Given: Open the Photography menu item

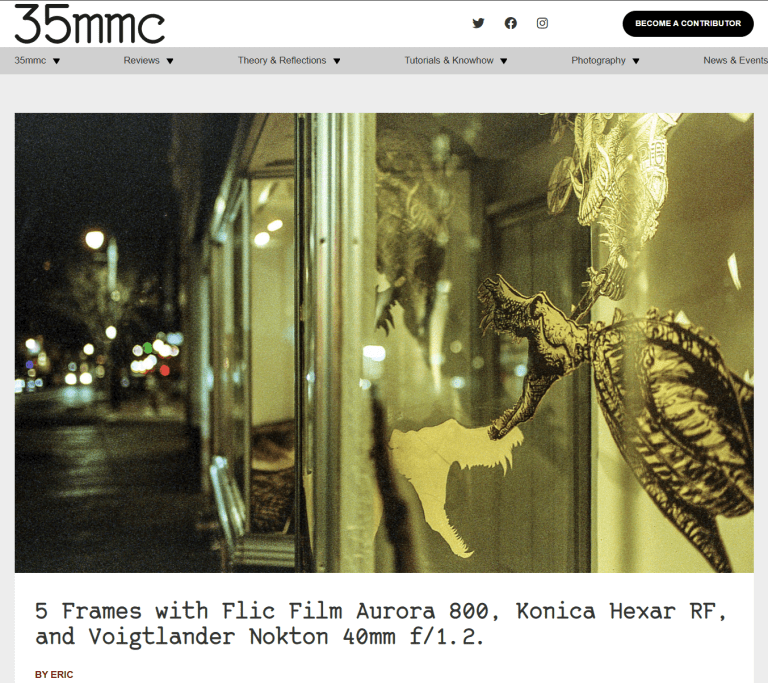Looking at the screenshot, I should click(598, 60).
